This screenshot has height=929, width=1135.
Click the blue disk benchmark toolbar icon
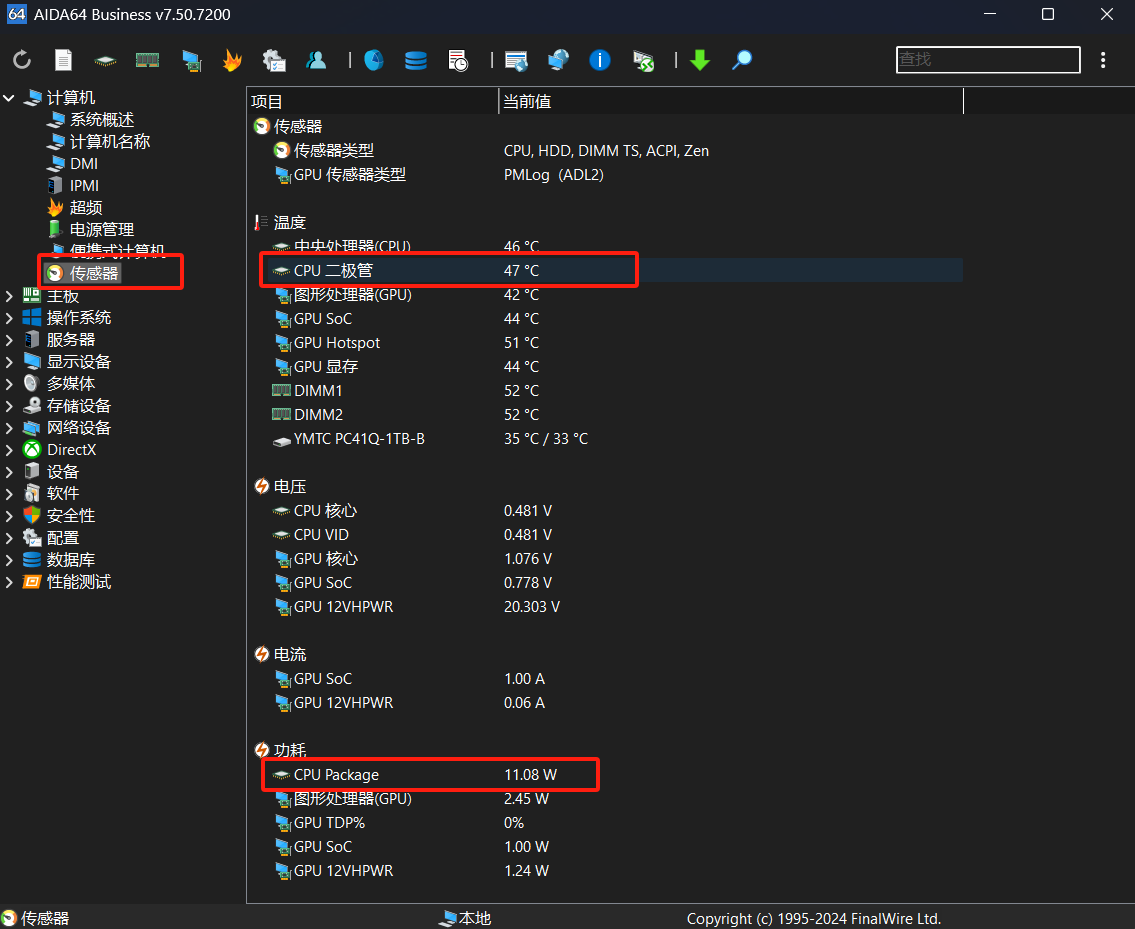tap(374, 60)
